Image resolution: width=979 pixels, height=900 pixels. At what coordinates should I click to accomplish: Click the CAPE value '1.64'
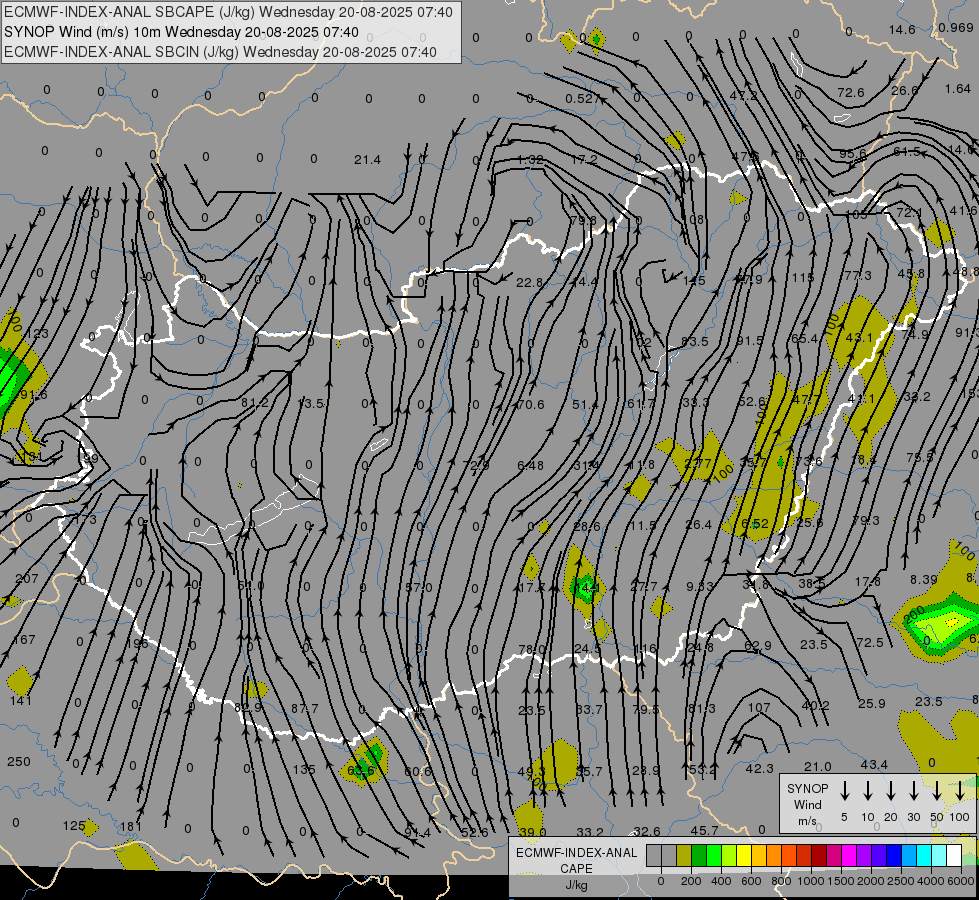[958, 89]
